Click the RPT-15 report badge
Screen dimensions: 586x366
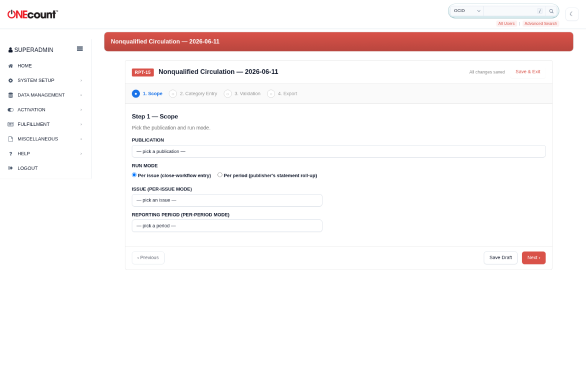[x=143, y=72]
